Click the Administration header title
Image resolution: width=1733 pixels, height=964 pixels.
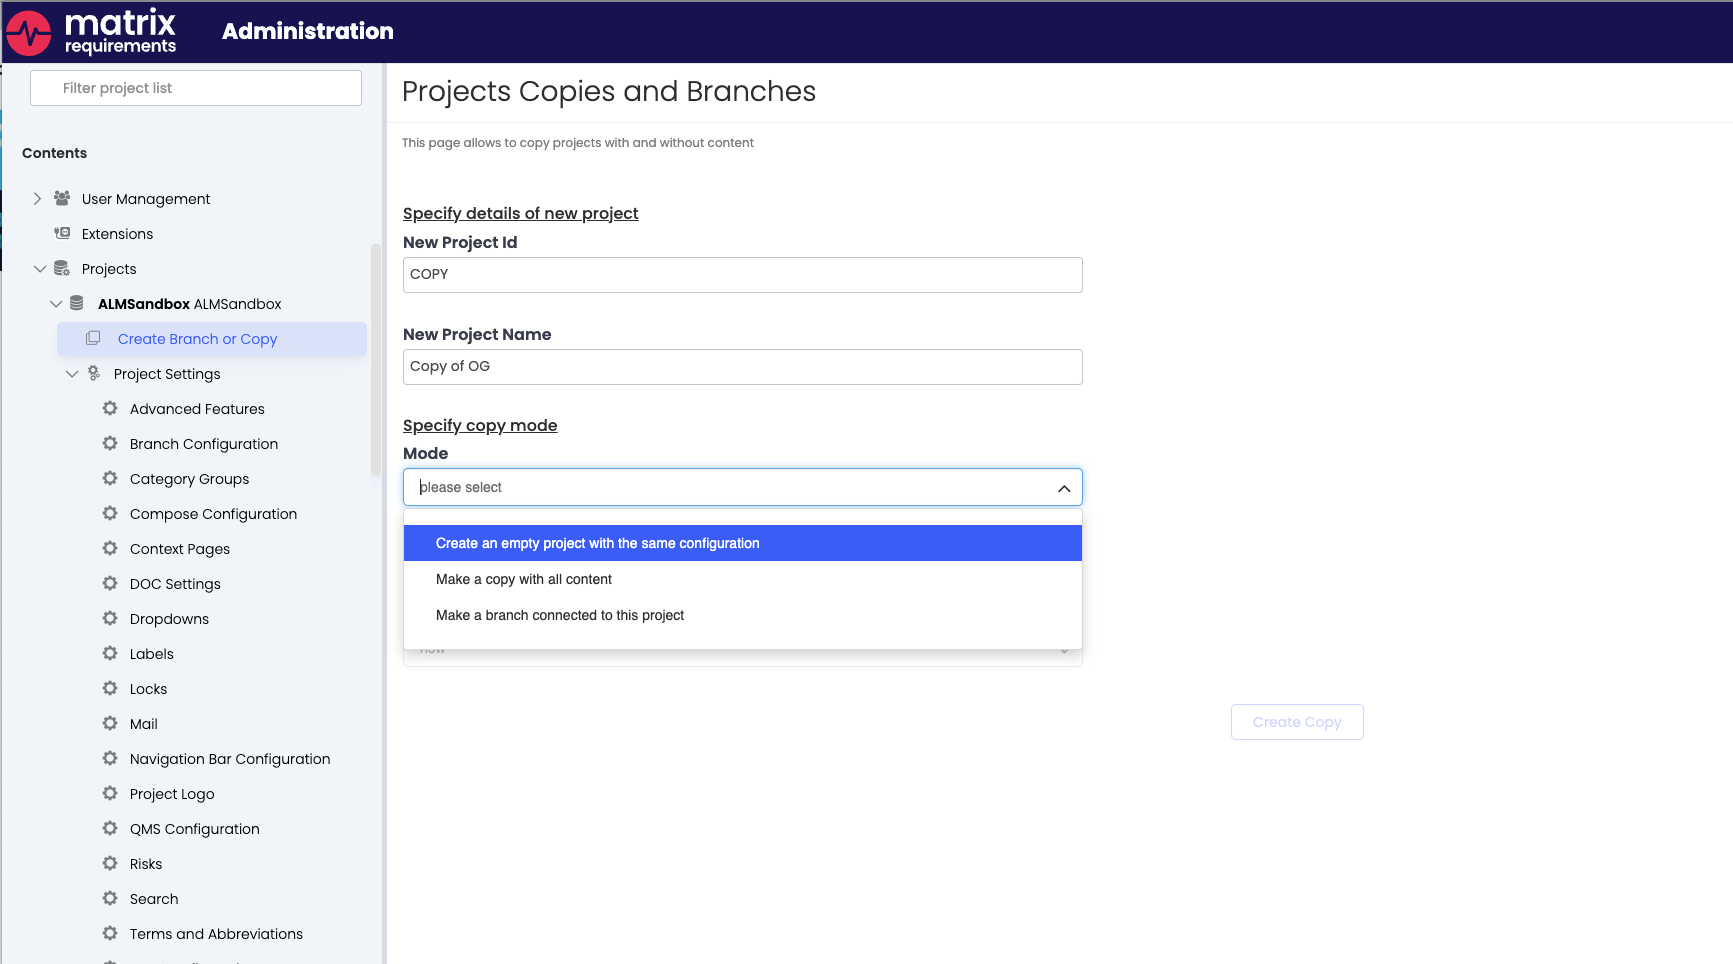point(308,31)
